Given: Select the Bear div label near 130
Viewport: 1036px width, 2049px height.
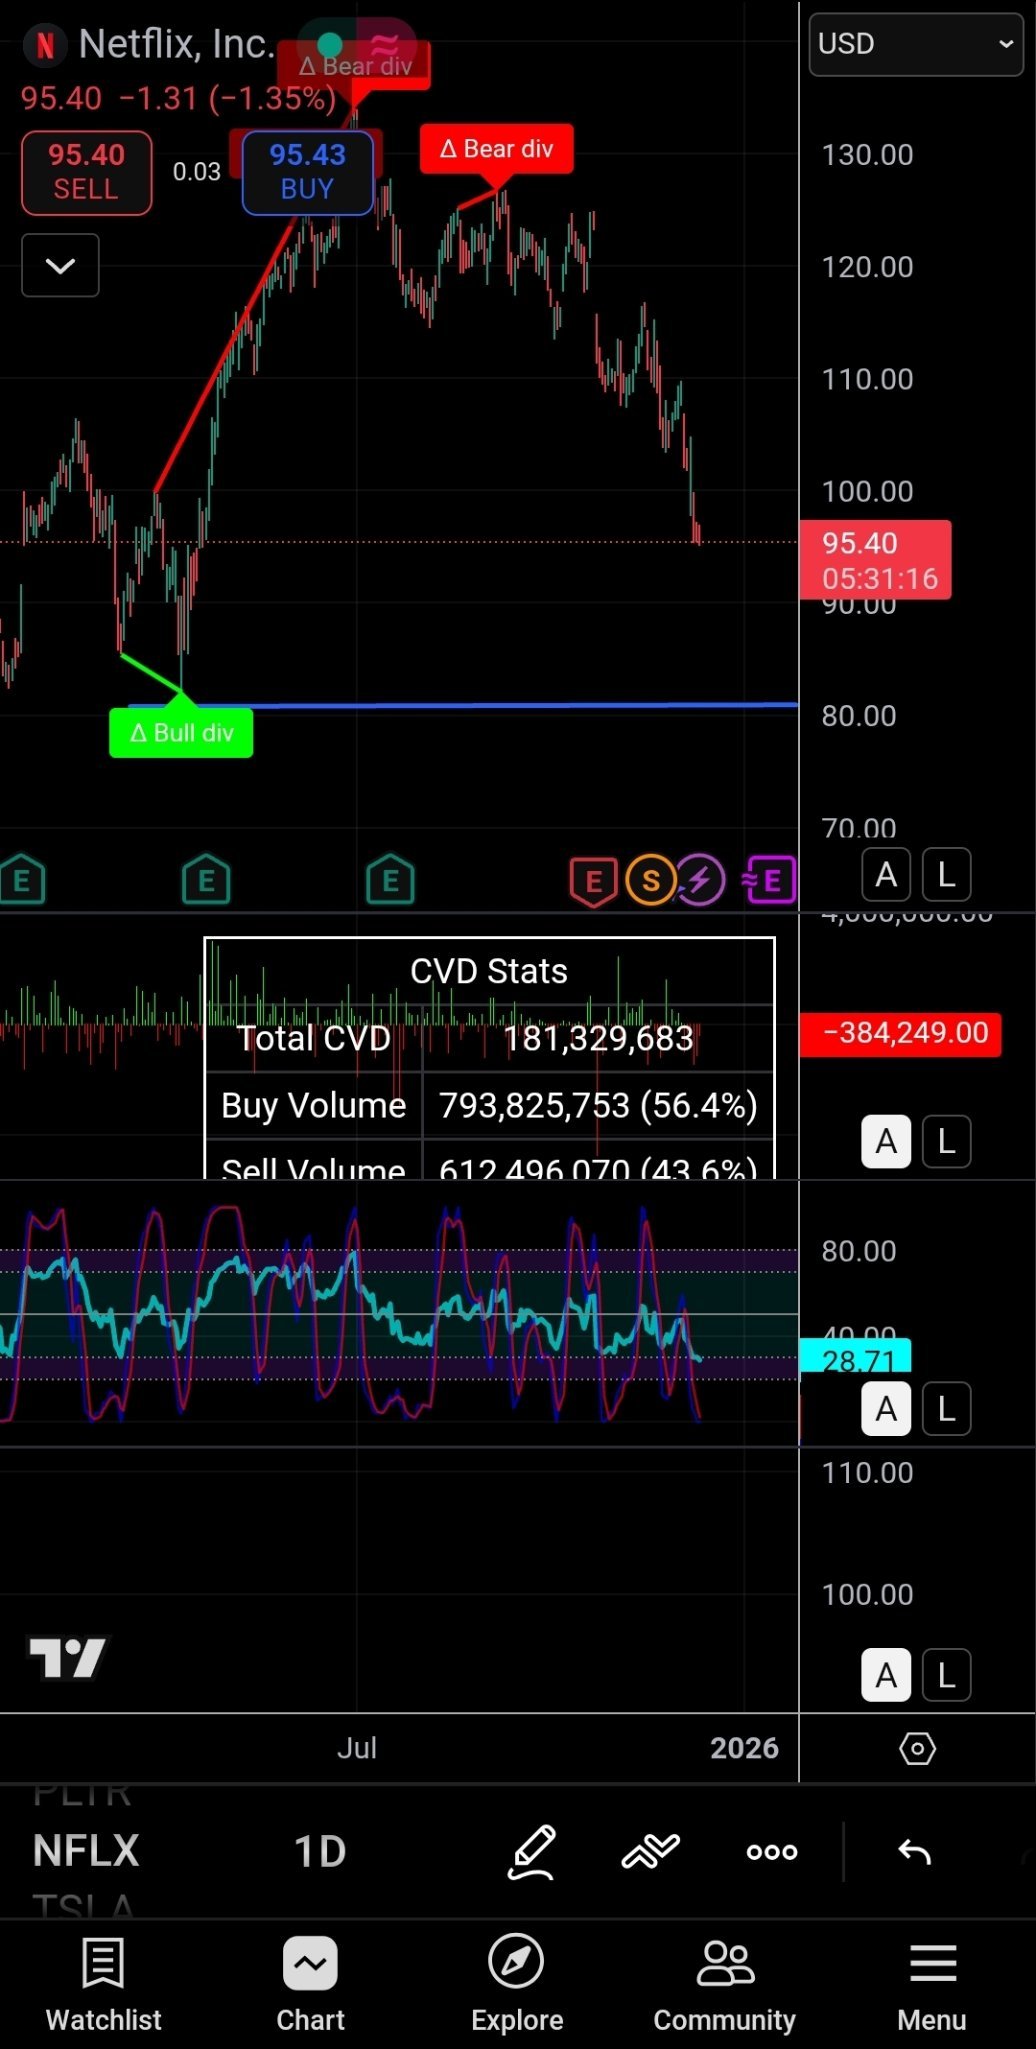Looking at the screenshot, I should [x=497, y=149].
